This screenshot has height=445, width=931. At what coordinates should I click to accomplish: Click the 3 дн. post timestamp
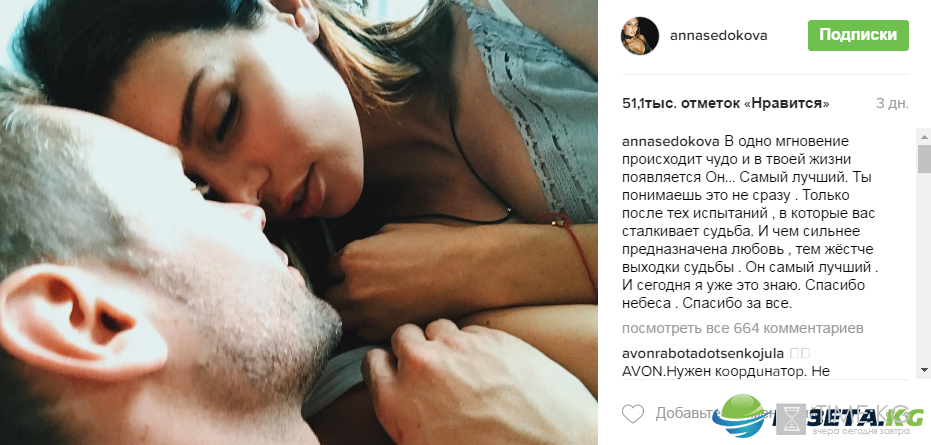(x=892, y=103)
